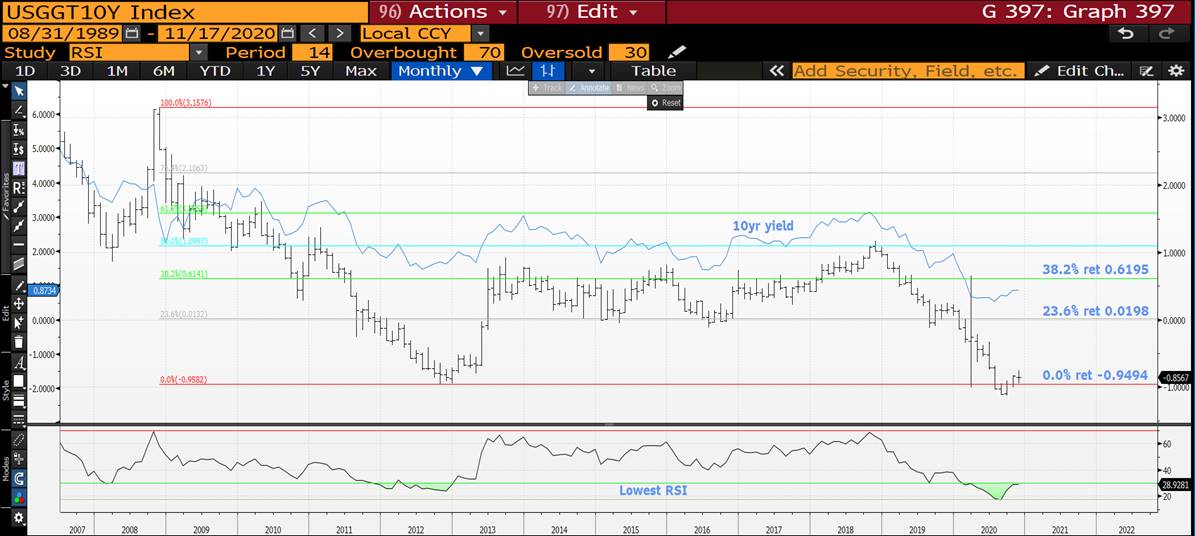Click the Edit Chart button
The width and height of the screenshot is (1195, 536).
[x=1080, y=71]
